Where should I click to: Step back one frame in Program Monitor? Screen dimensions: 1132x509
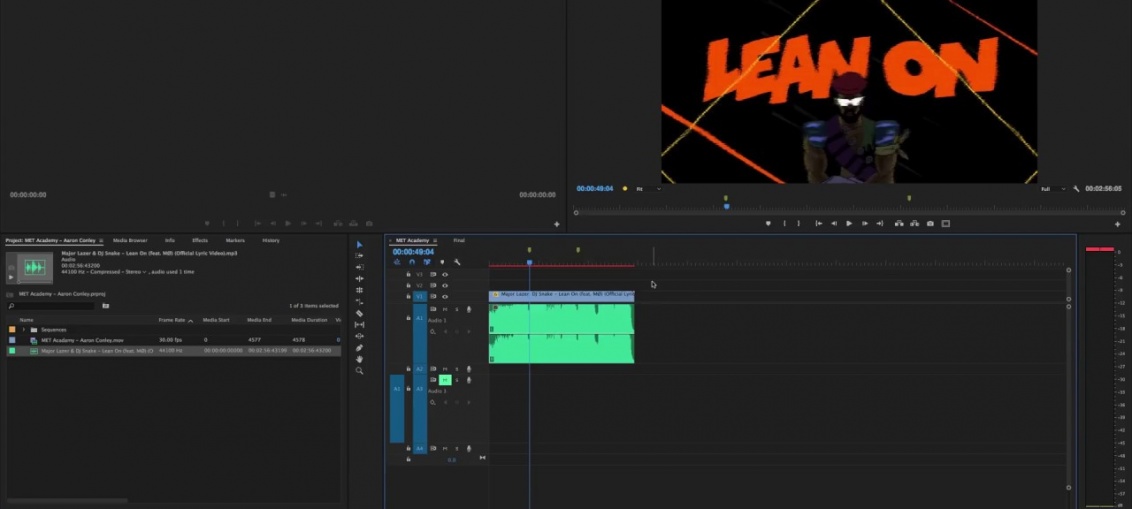pos(834,224)
